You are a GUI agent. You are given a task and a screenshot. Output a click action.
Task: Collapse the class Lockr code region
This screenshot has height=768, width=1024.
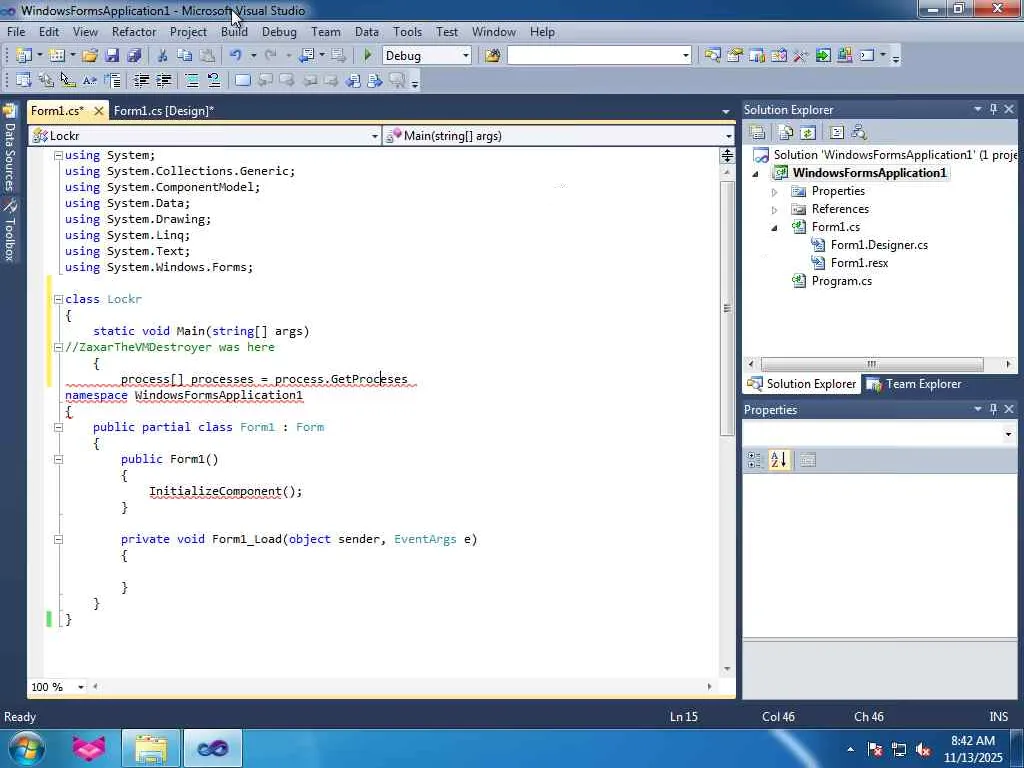58,299
